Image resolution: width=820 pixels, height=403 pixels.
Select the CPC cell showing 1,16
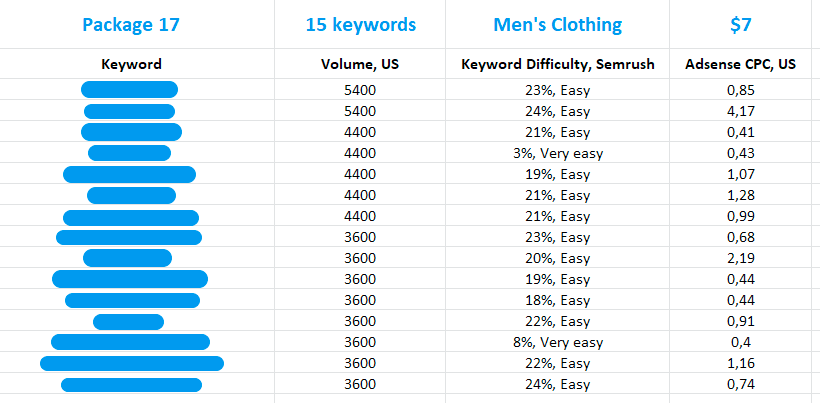point(741,363)
